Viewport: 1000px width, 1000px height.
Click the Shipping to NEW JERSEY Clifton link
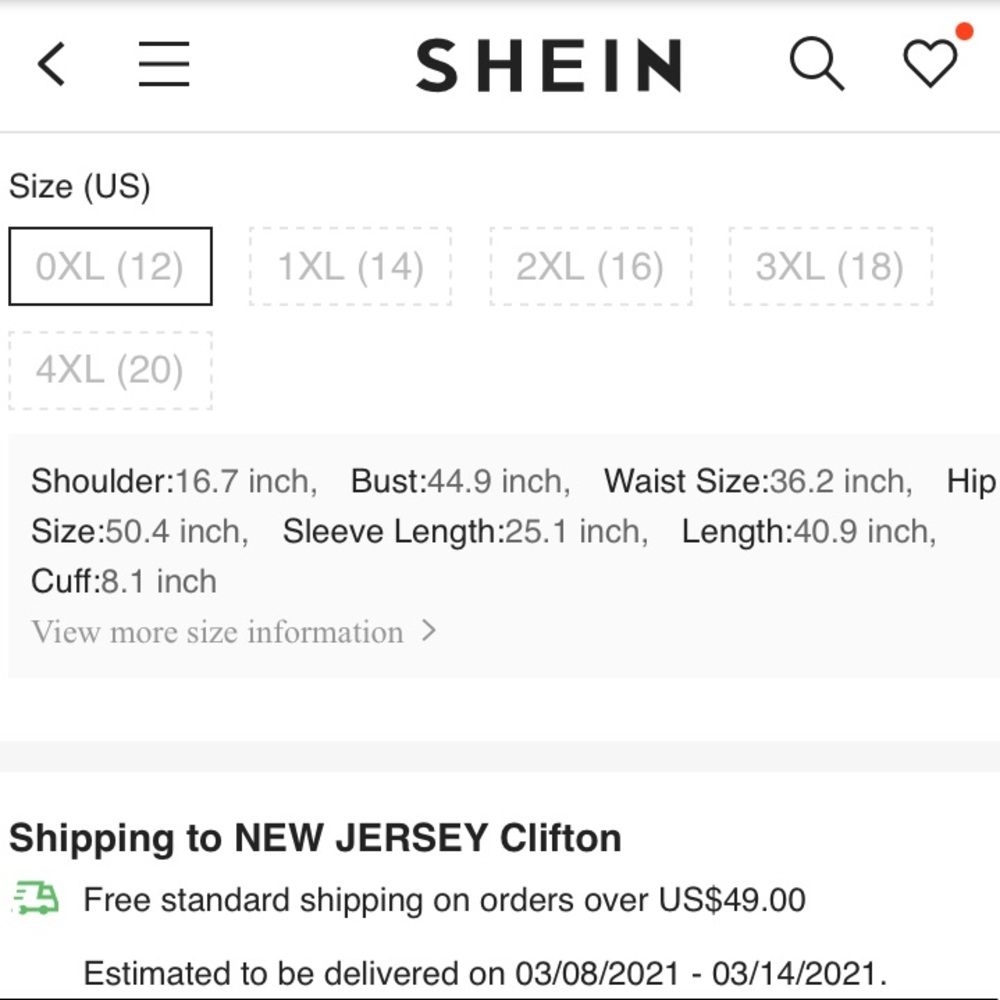tap(314, 837)
